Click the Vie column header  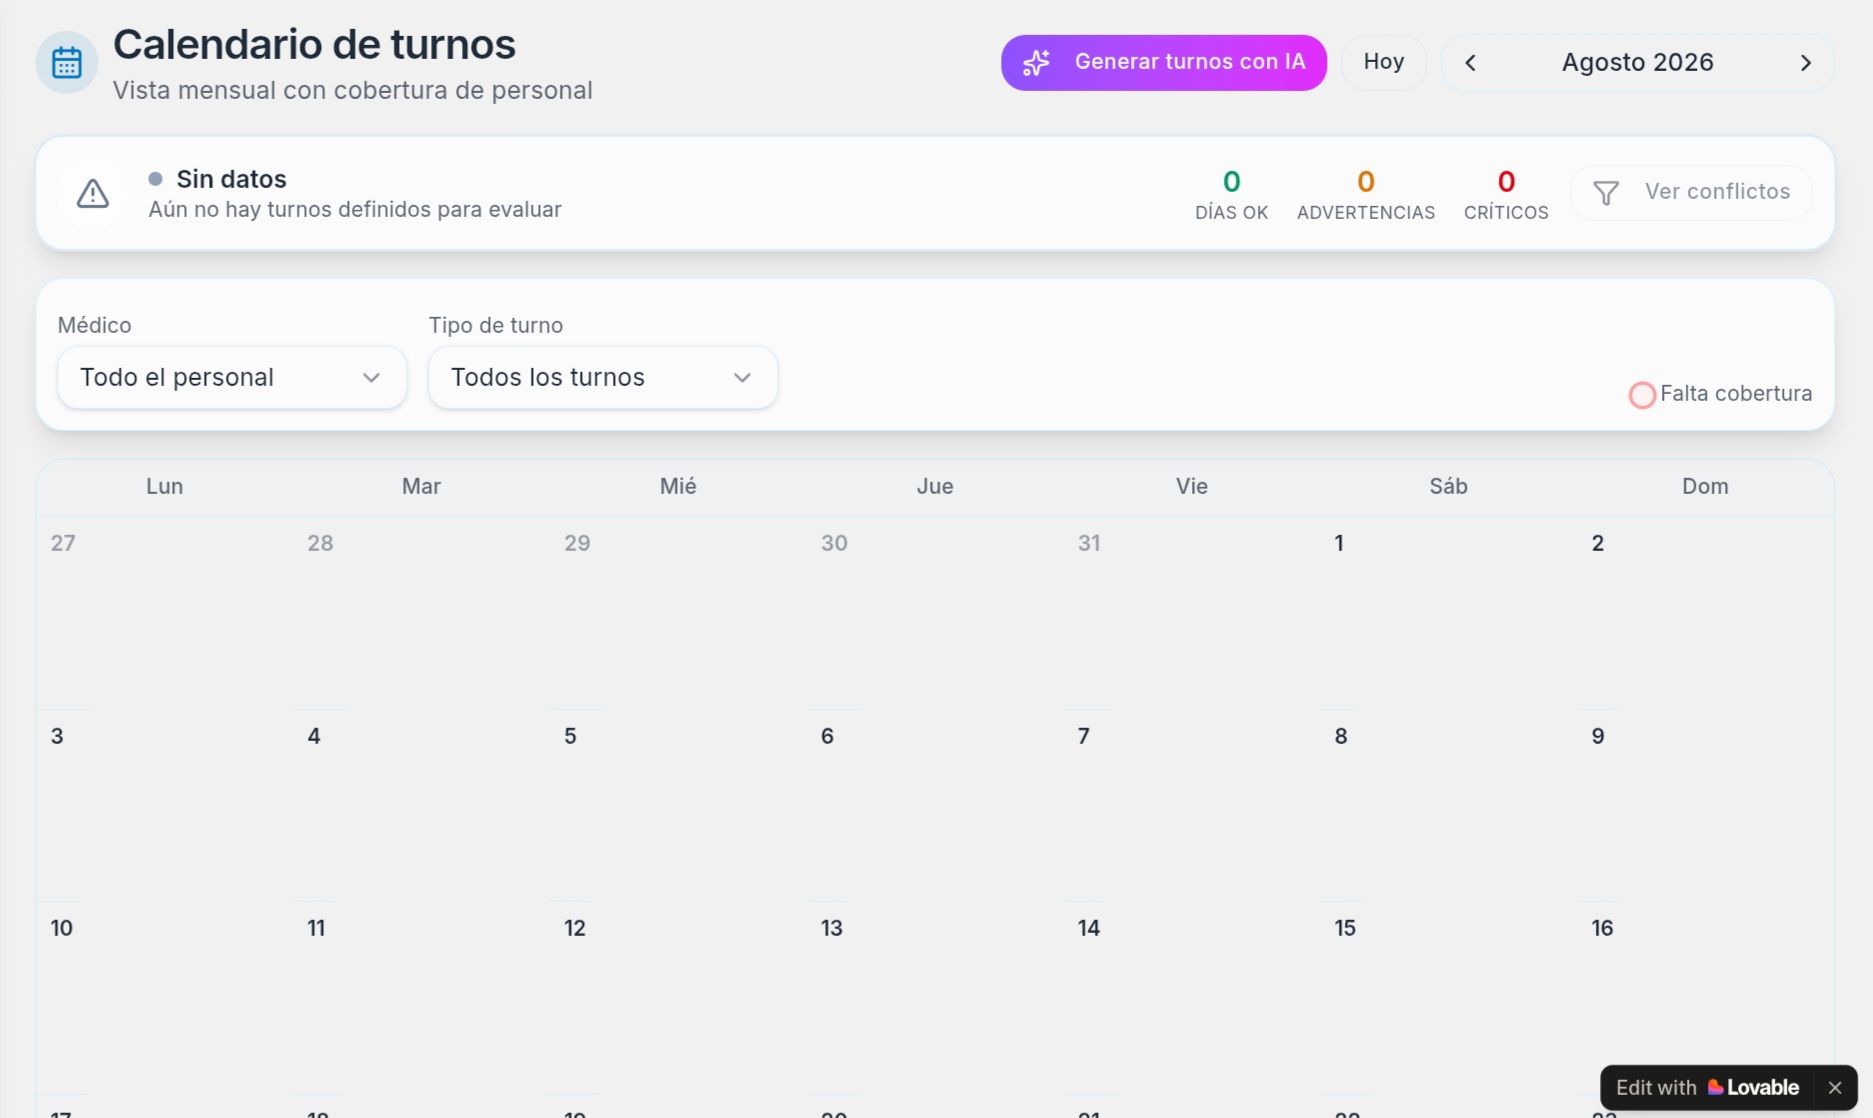[1191, 487]
